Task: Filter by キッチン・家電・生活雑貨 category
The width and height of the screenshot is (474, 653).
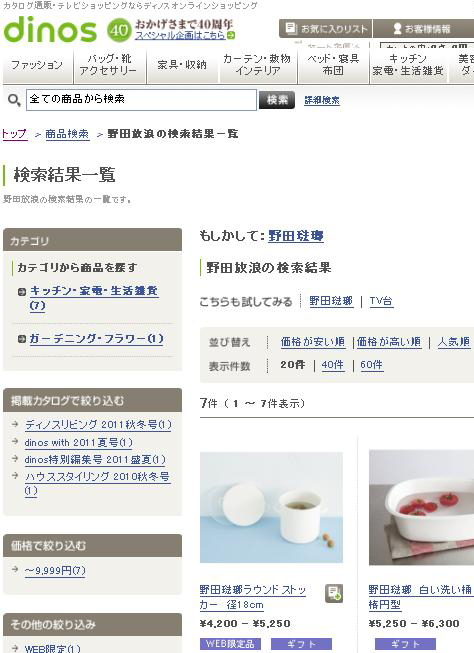Action: click(x=94, y=297)
